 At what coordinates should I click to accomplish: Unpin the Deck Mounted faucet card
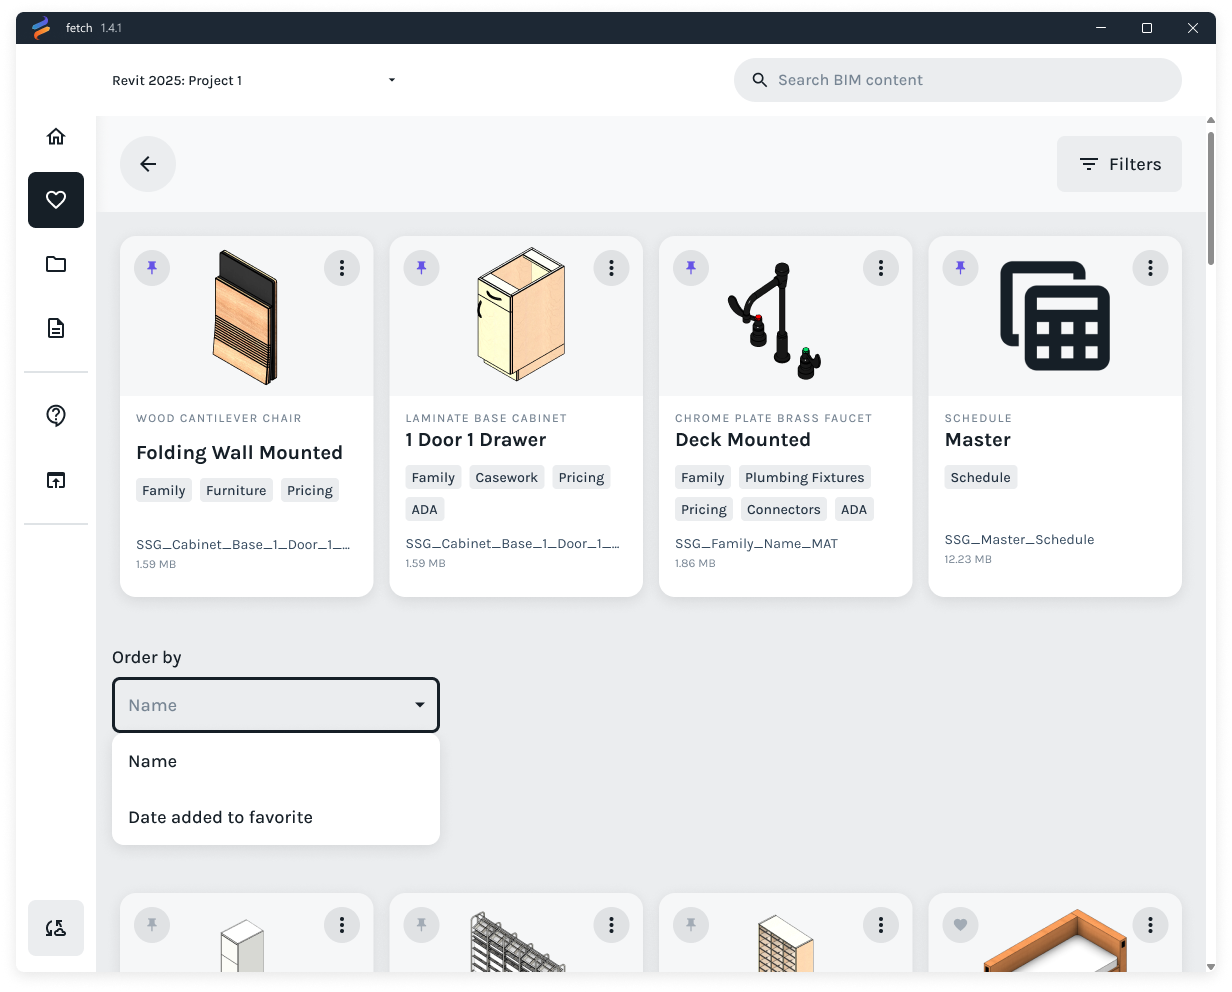pos(691,268)
